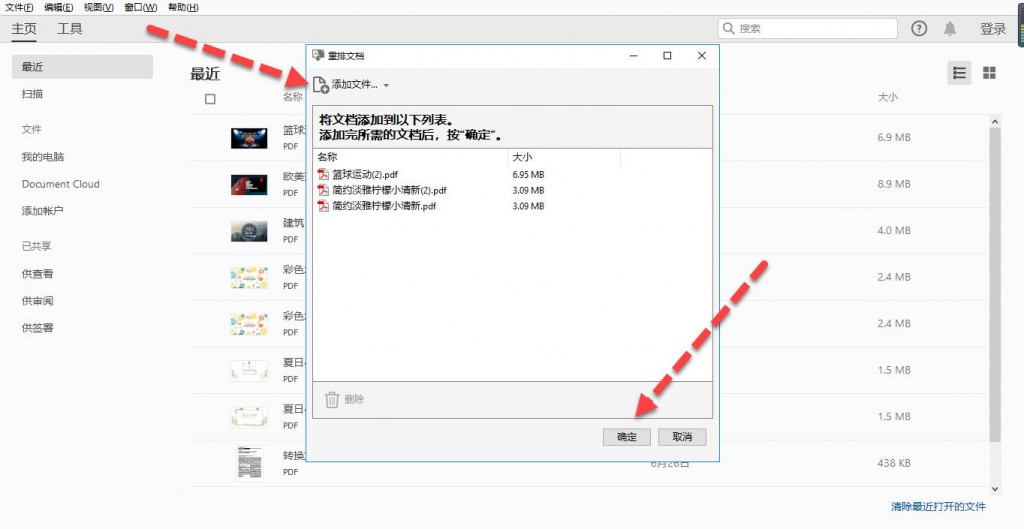
Task: Click the 删除 label in the dialog
Action: tap(354, 400)
